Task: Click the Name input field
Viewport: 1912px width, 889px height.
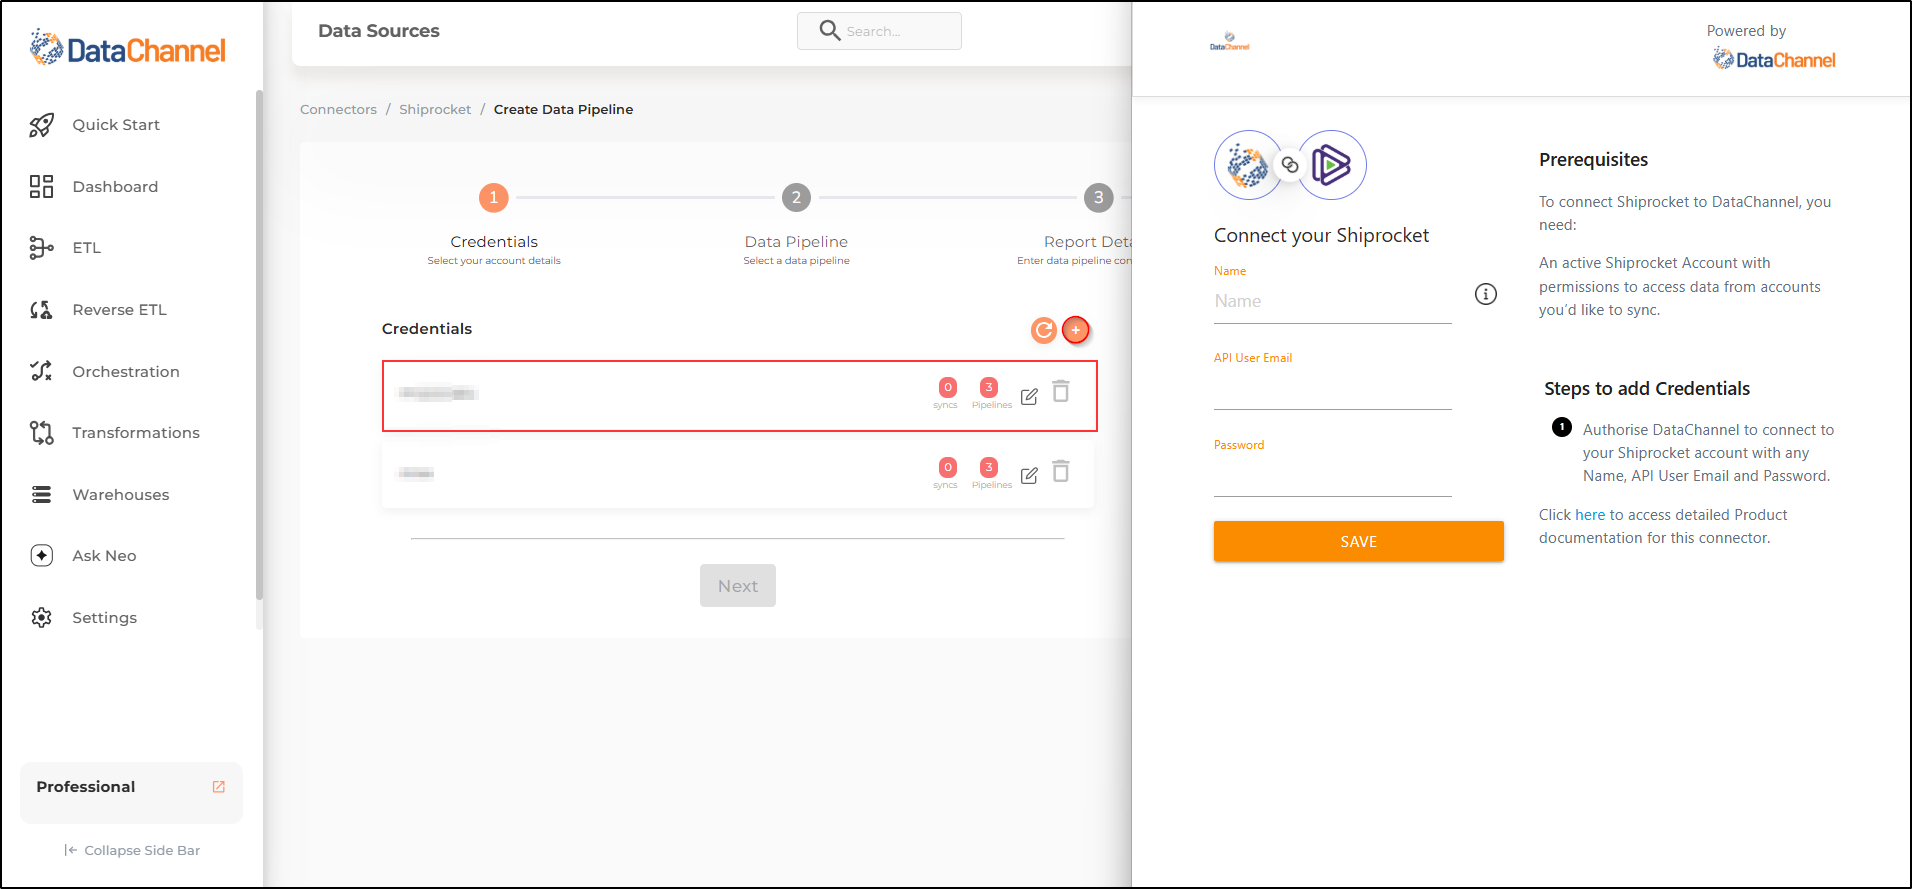Action: (x=1332, y=301)
